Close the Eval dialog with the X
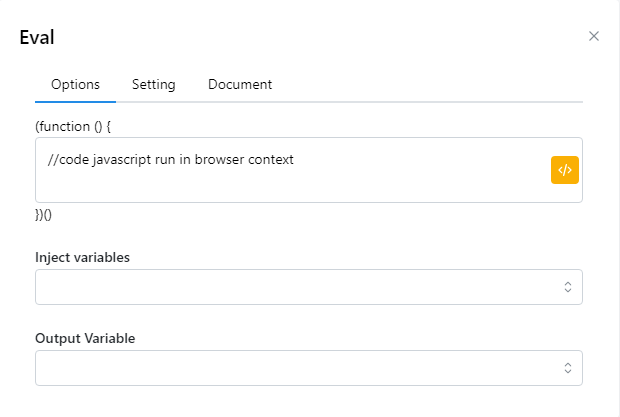This screenshot has height=417, width=620. (x=593, y=36)
